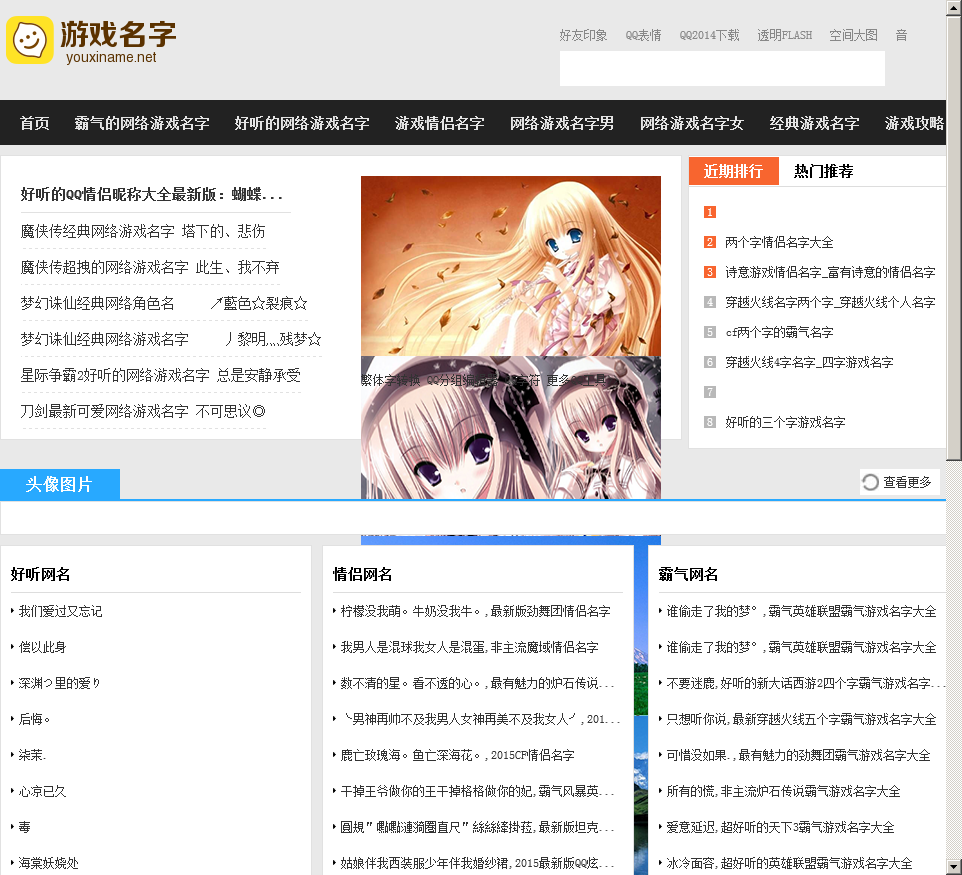Screen dimensions: 962x875
Task: Click the scrollbar down arrow
Action: [954, 868]
